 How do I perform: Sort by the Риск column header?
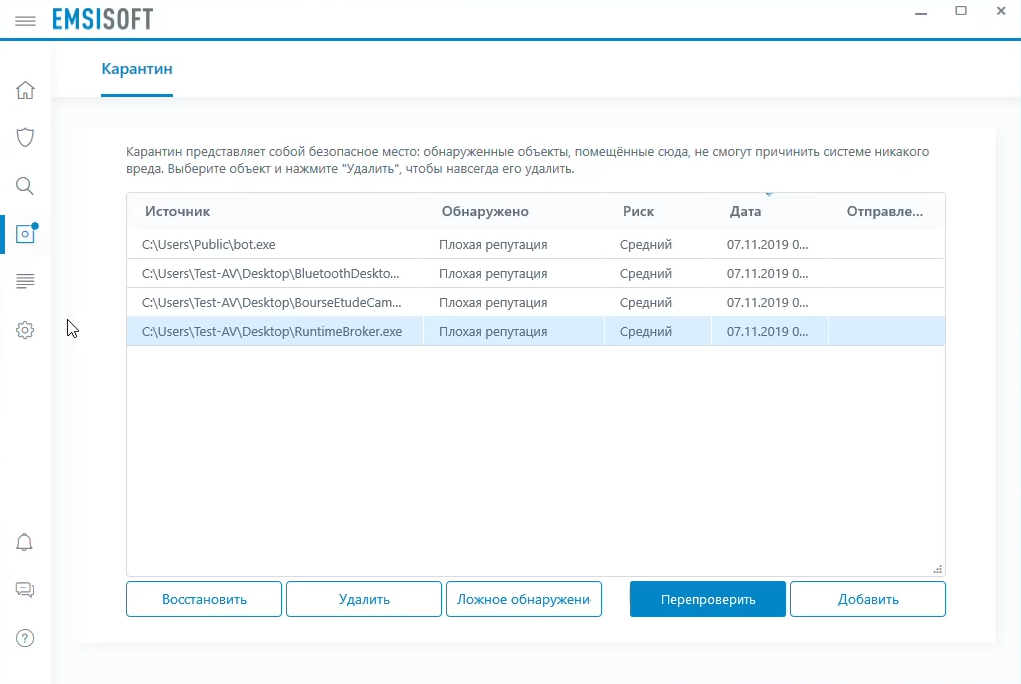[638, 211]
